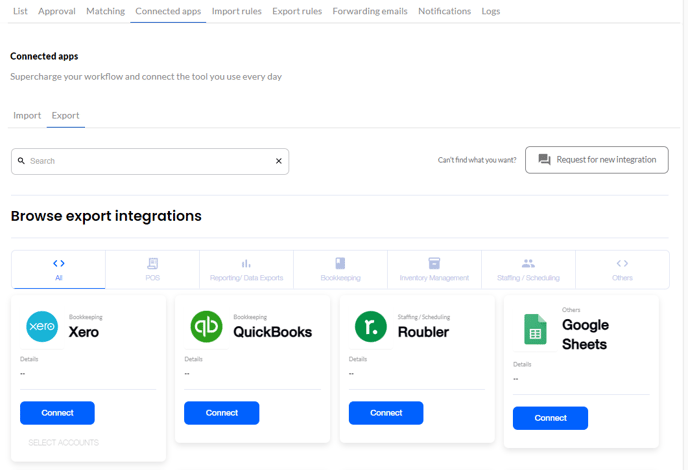
Task: Open the Forwarding emails tab
Action: [370, 11]
